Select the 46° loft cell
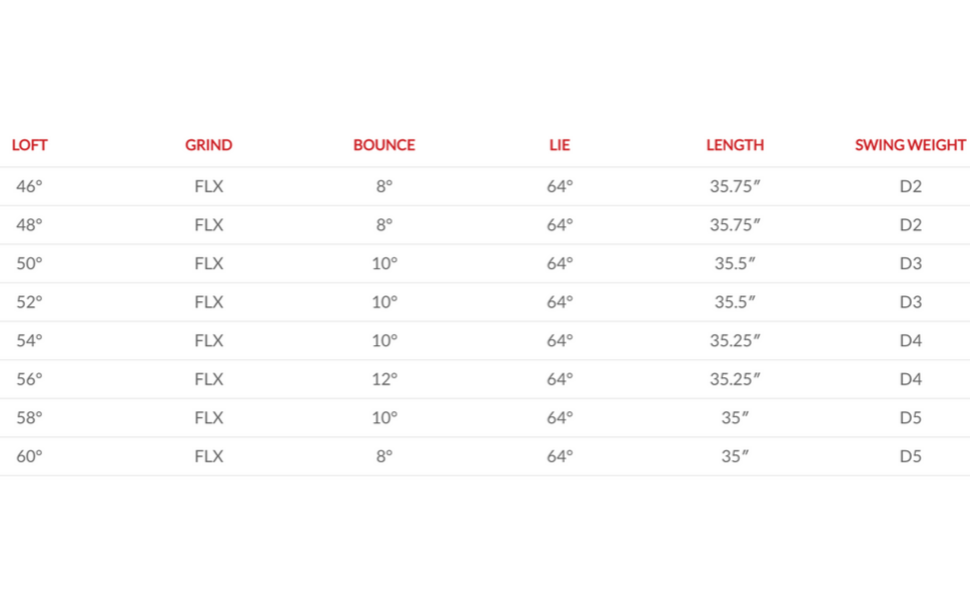This screenshot has width=970, height=600. click(x=30, y=186)
